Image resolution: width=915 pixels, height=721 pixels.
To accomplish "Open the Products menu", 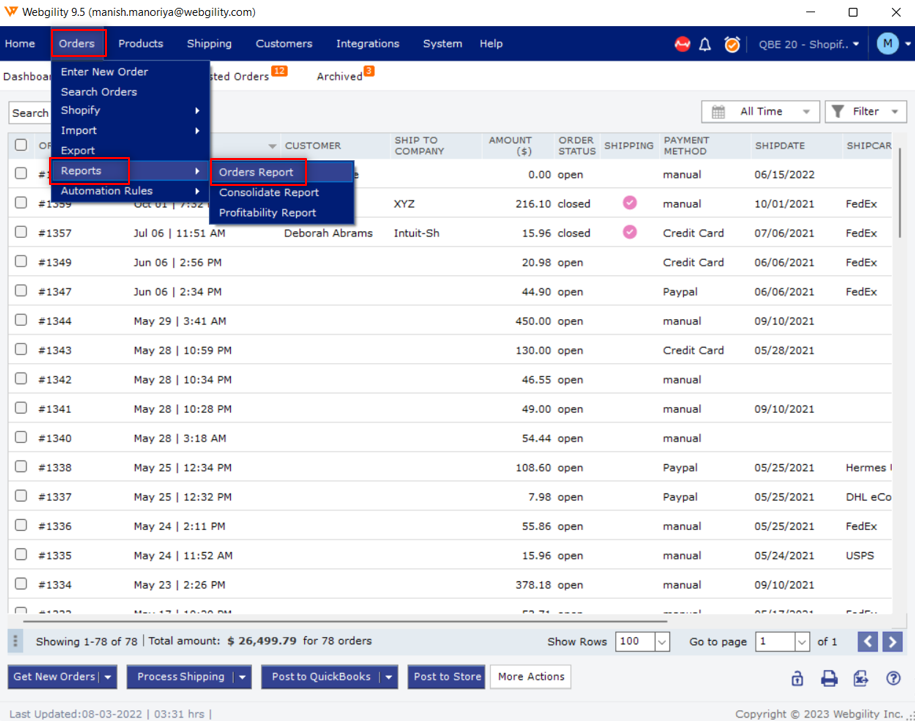I will point(141,44).
